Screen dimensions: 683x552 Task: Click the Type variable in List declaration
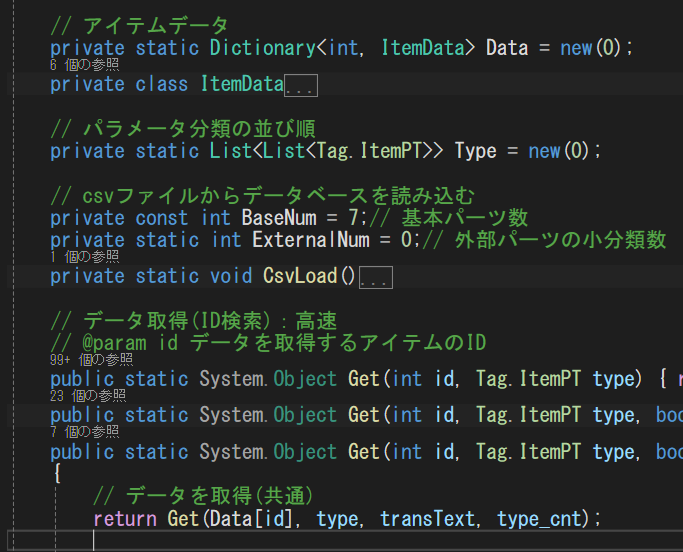point(475,151)
